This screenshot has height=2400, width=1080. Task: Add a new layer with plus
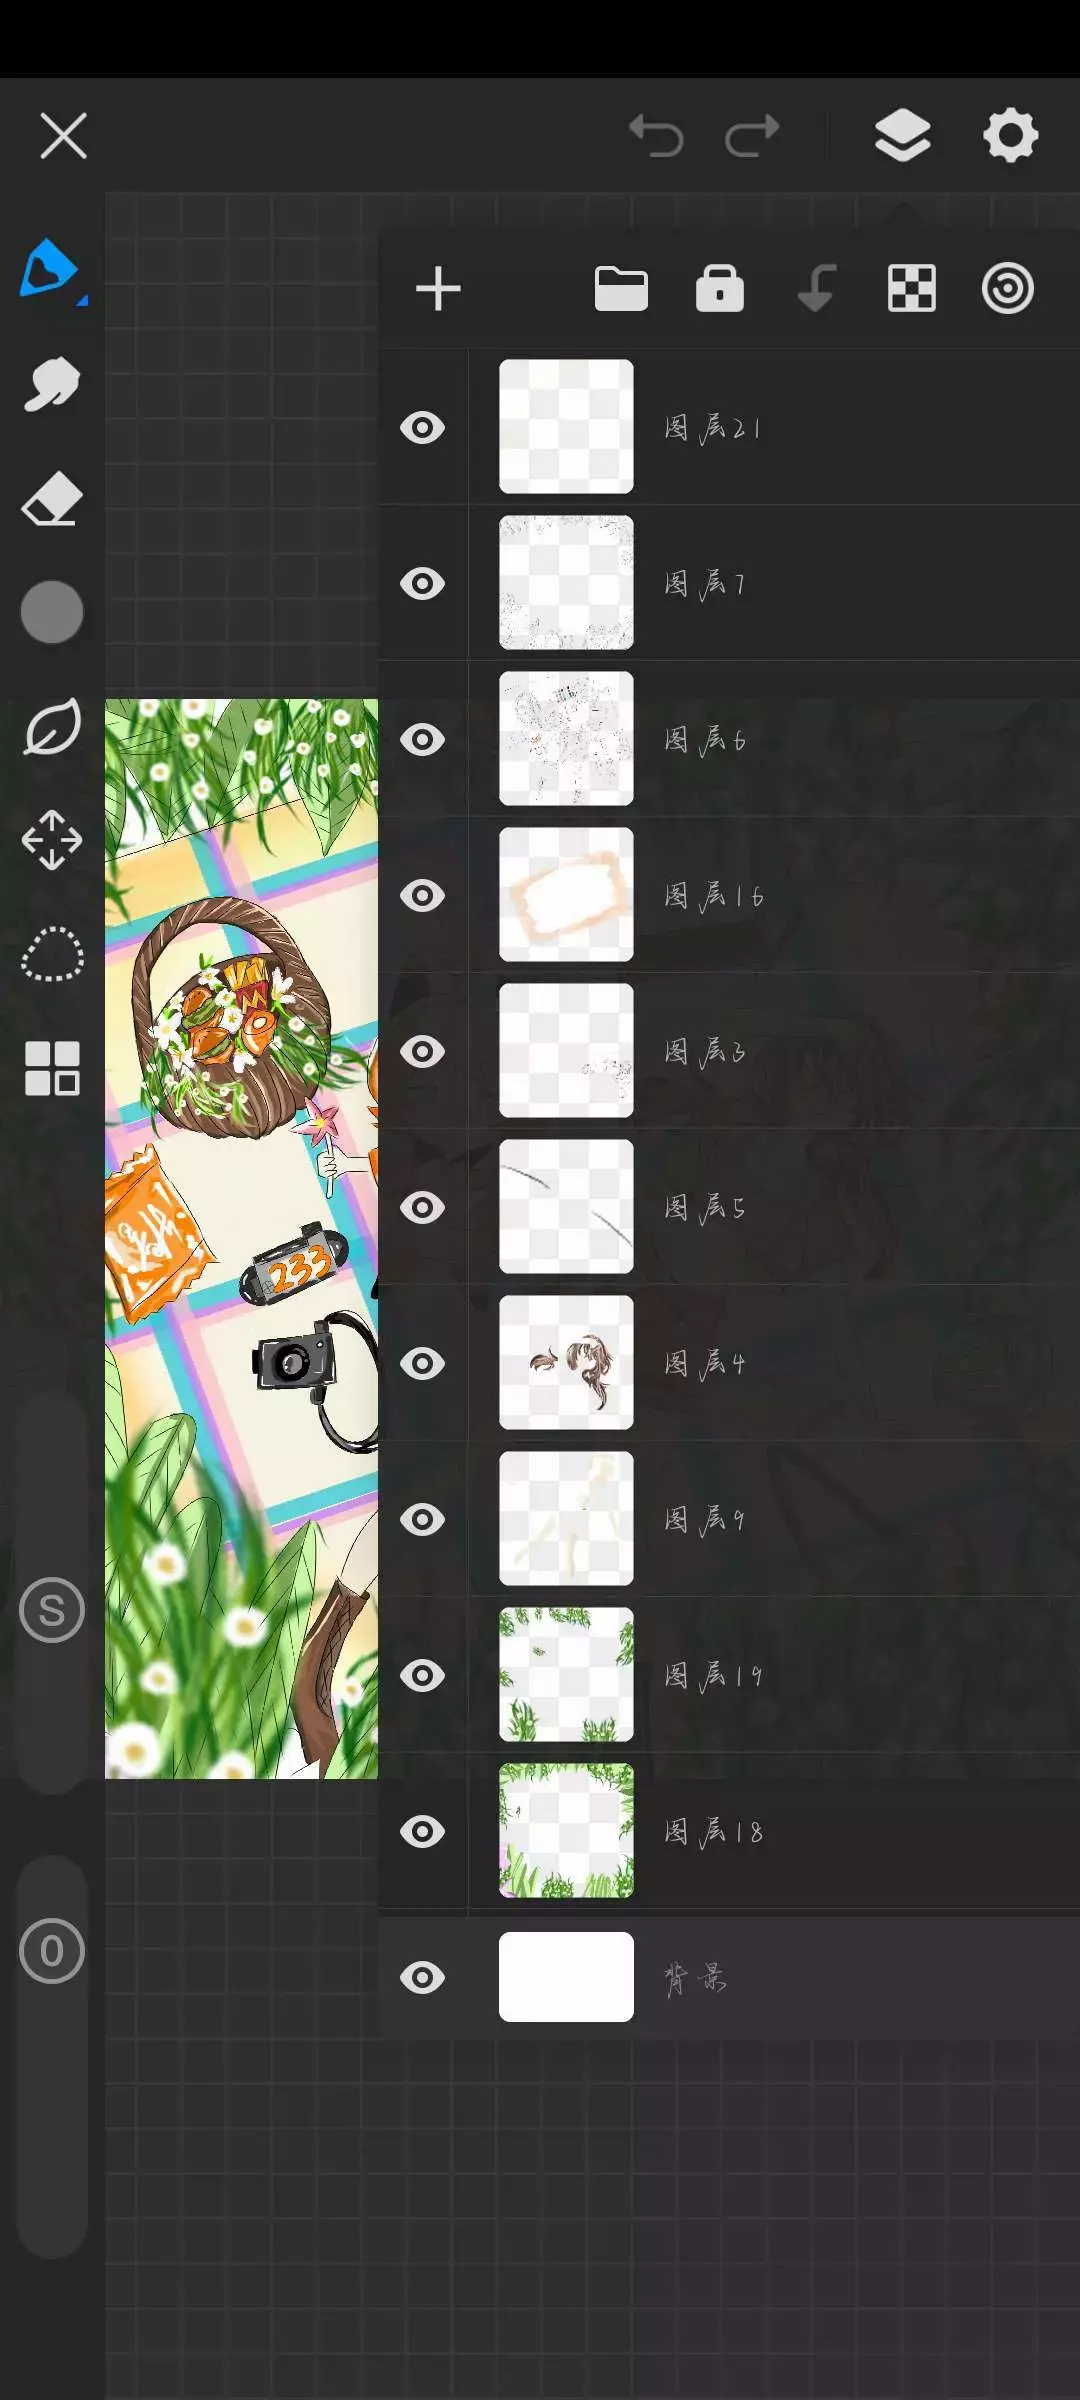pyautogui.click(x=438, y=289)
